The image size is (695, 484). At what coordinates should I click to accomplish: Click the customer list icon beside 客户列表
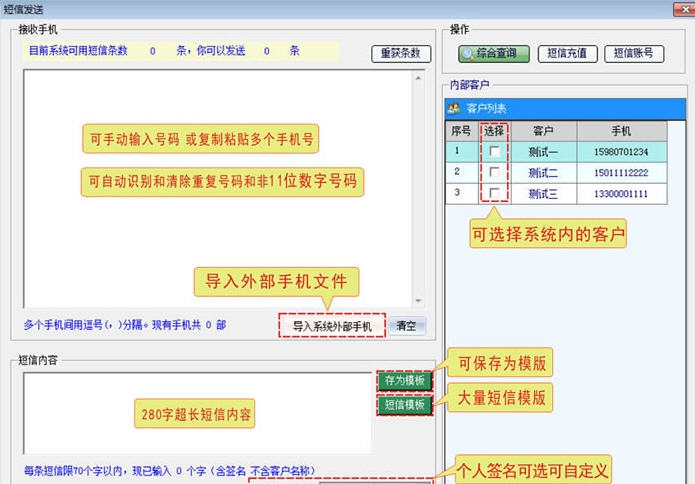[454, 108]
